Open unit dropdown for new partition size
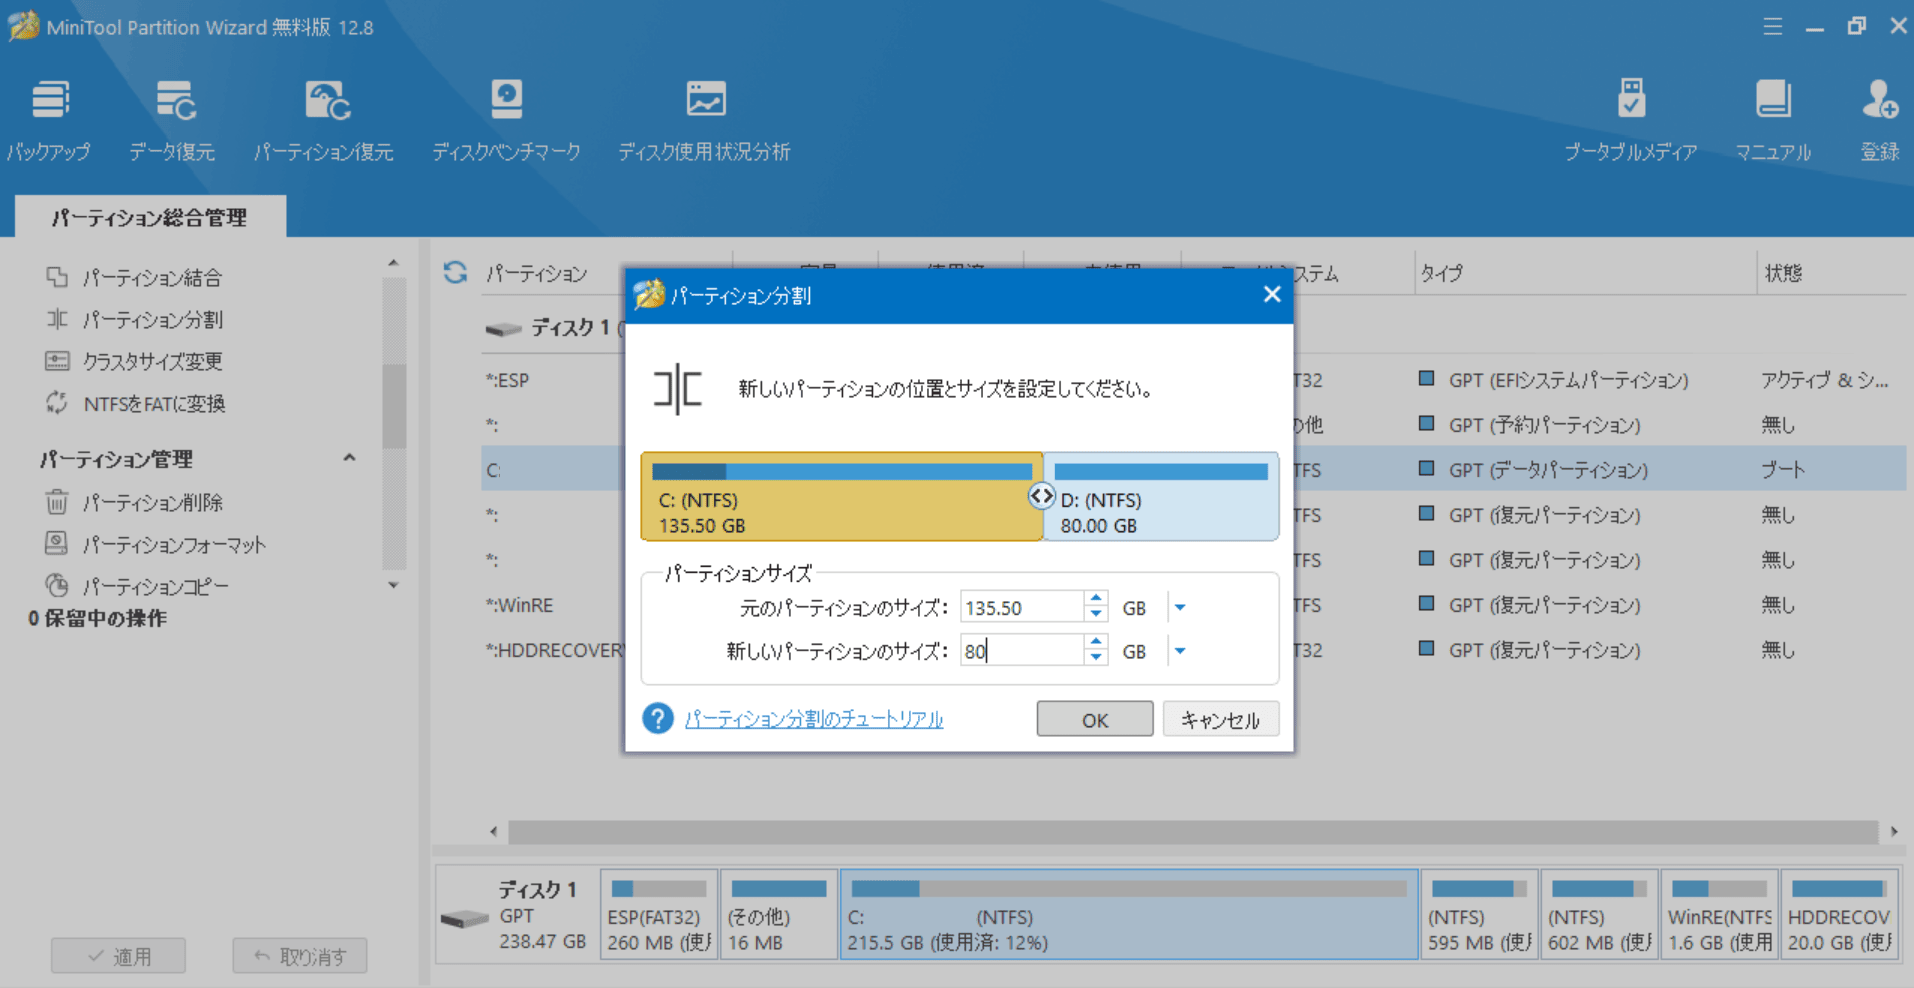The width and height of the screenshot is (1914, 988). [1180, 651]
